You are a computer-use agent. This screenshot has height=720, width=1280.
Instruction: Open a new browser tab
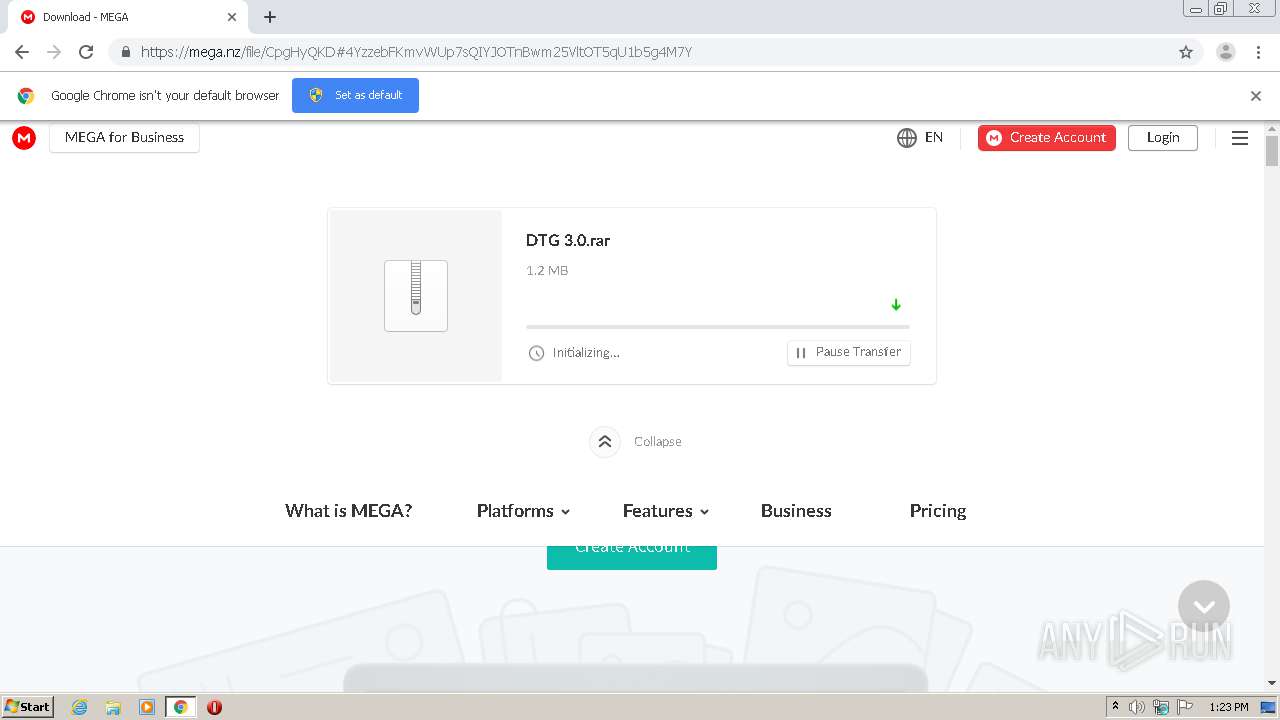click(x=270, y=17)
